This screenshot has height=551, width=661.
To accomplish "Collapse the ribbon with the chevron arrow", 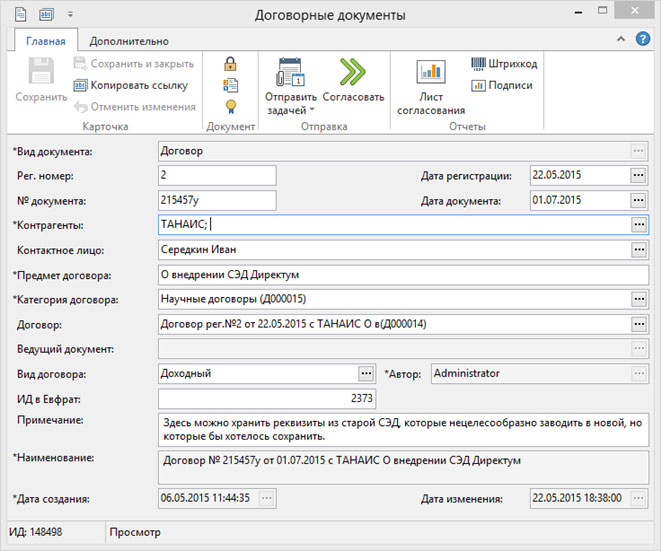I will pyautogui.click(x=621, y=41).
